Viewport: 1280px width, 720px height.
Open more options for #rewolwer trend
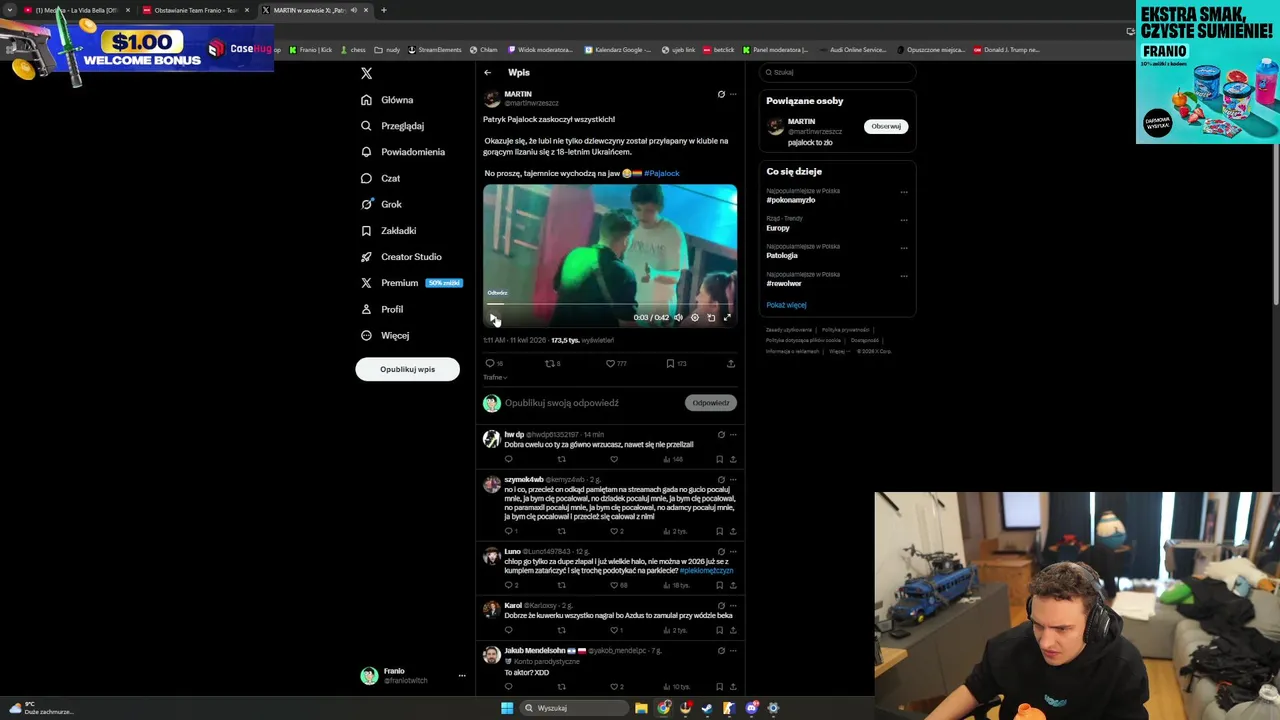tap(904, 276)
